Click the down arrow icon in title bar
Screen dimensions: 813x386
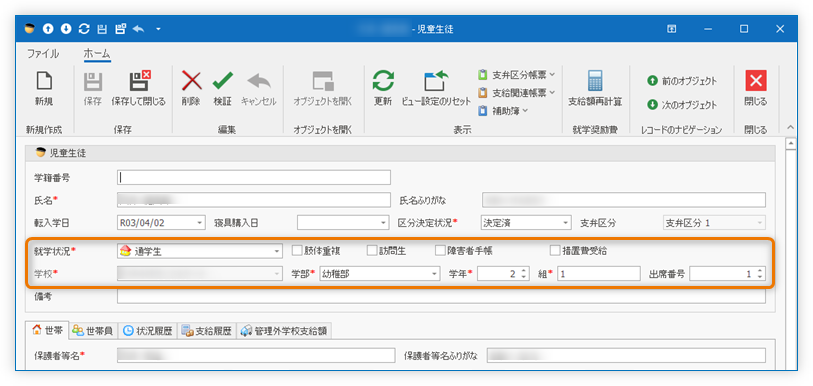[x=66, y=29]
